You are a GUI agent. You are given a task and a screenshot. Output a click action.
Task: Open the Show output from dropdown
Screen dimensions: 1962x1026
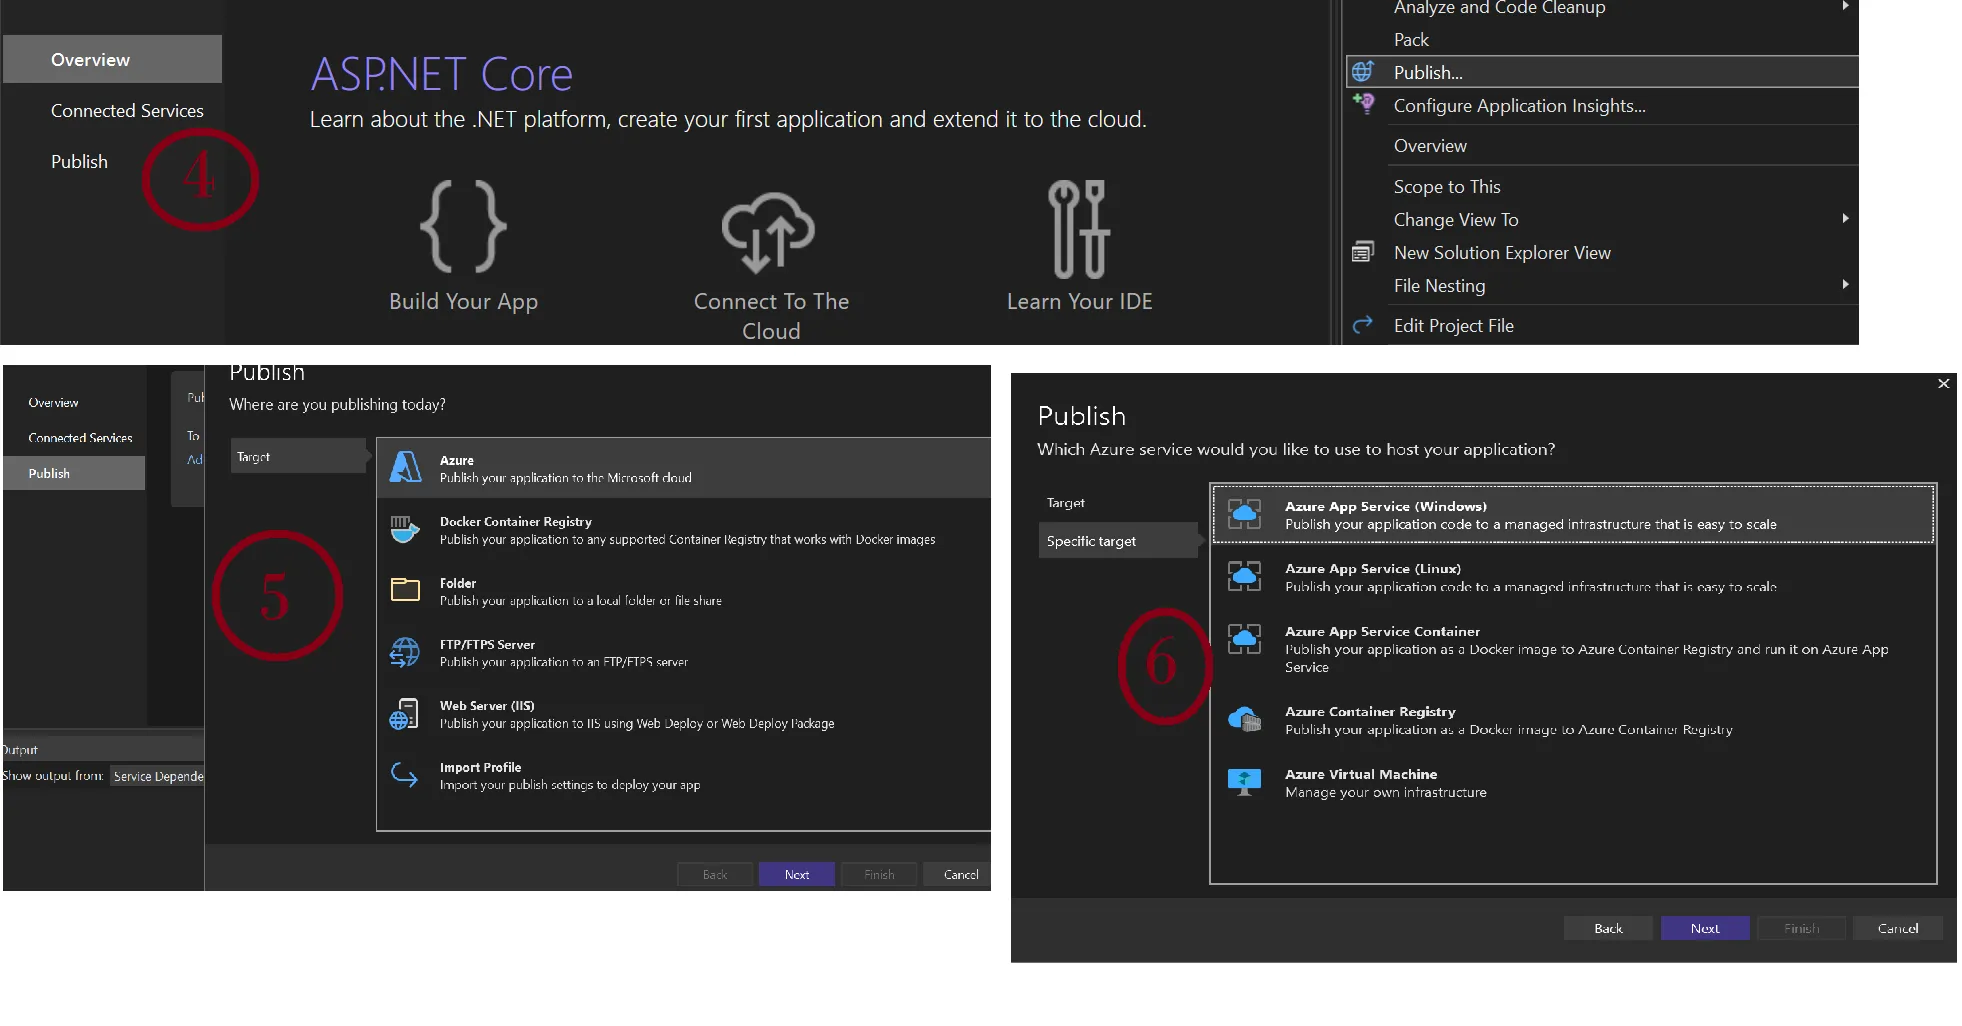click(x=157, y=776)
